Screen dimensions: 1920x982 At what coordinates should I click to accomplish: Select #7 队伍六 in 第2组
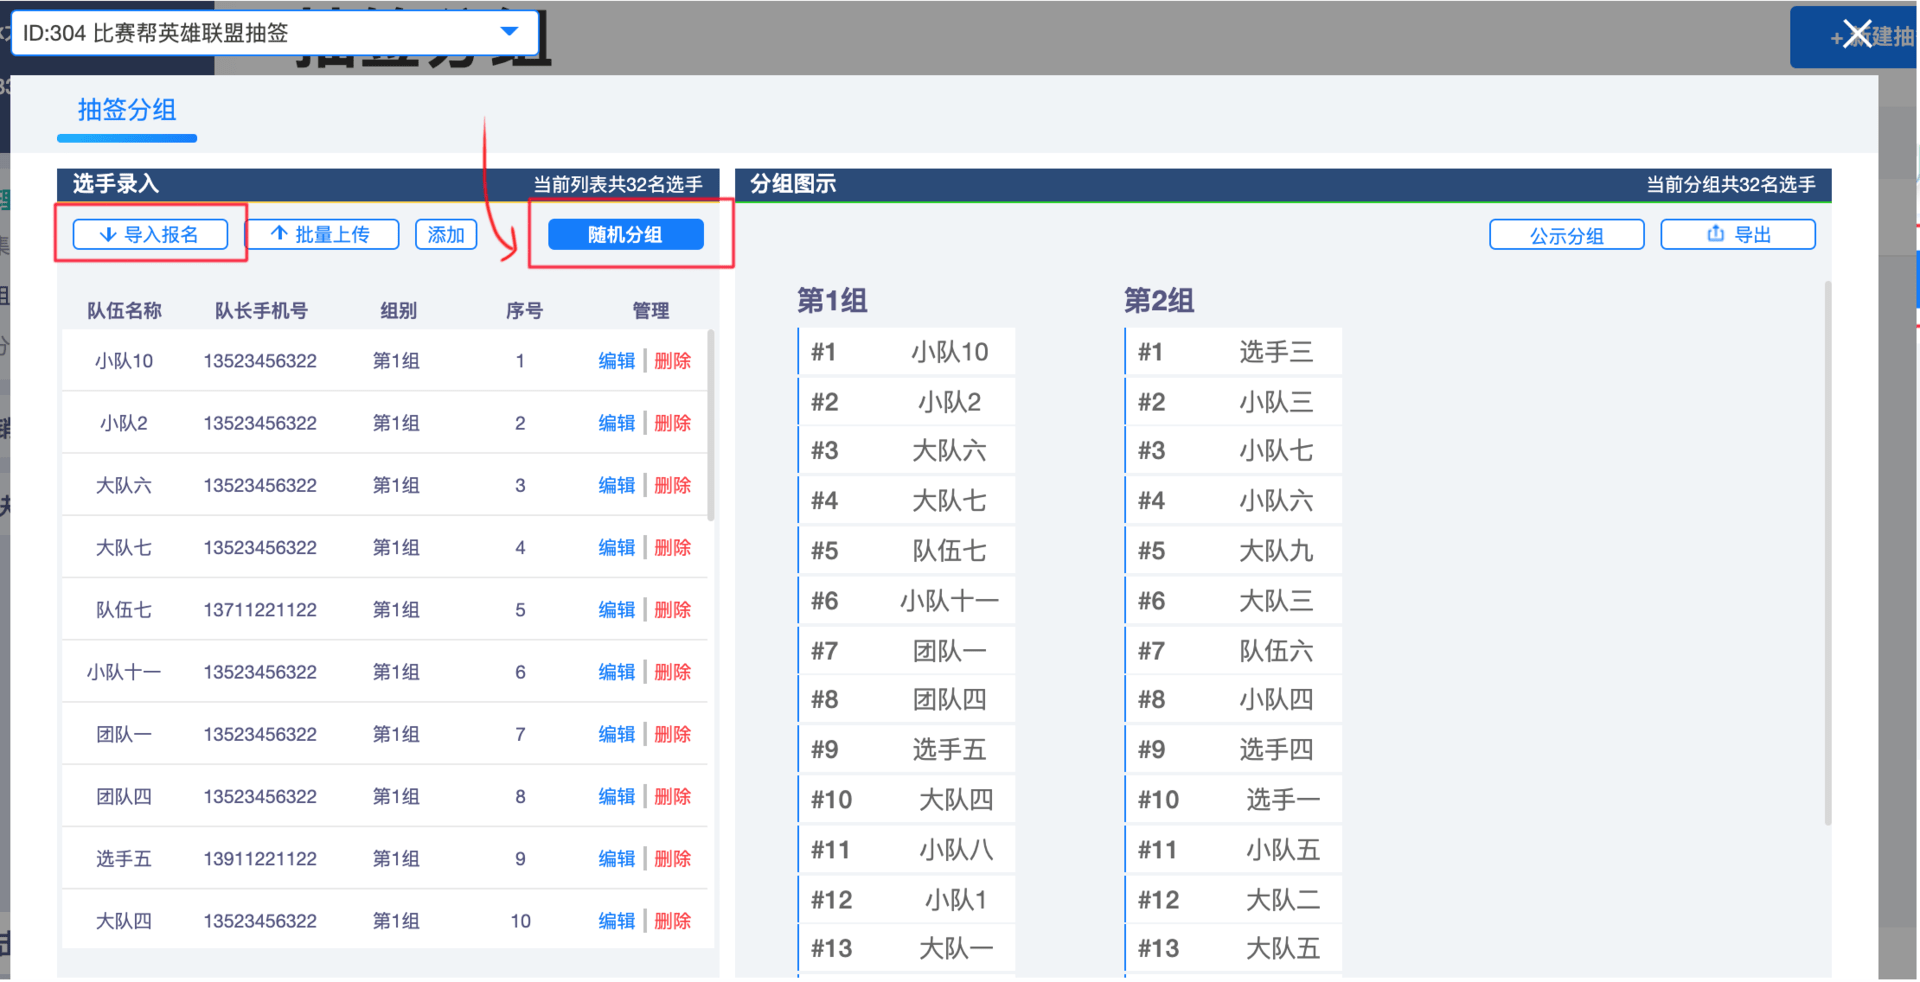point(1233,651)
